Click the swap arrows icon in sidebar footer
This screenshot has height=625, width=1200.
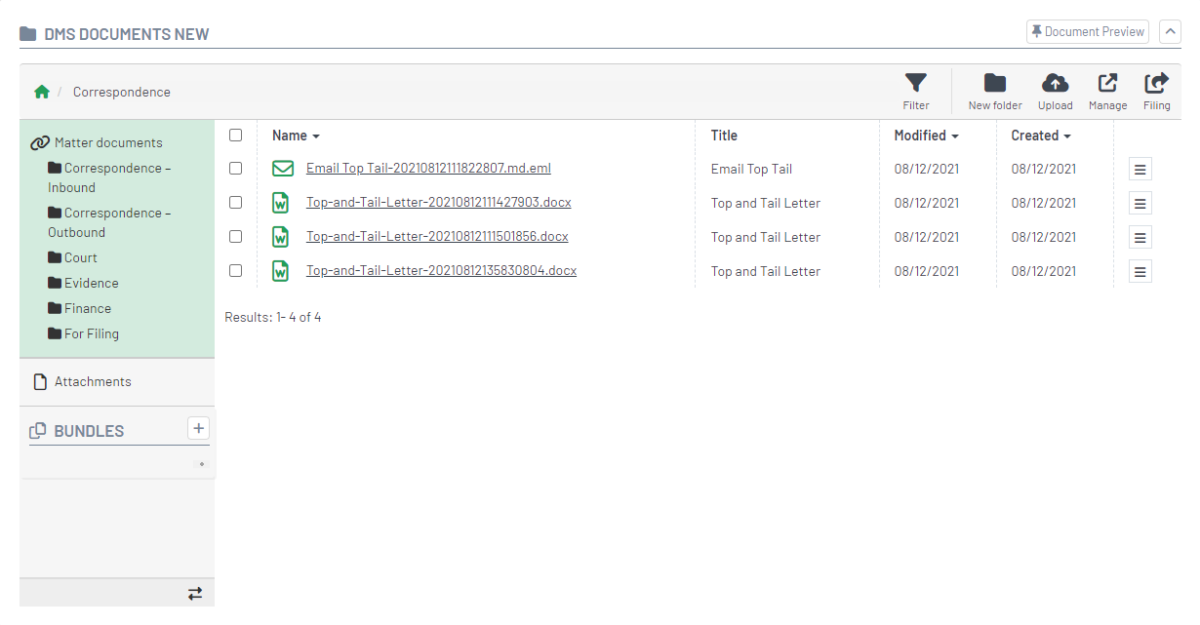coord(195,594)
